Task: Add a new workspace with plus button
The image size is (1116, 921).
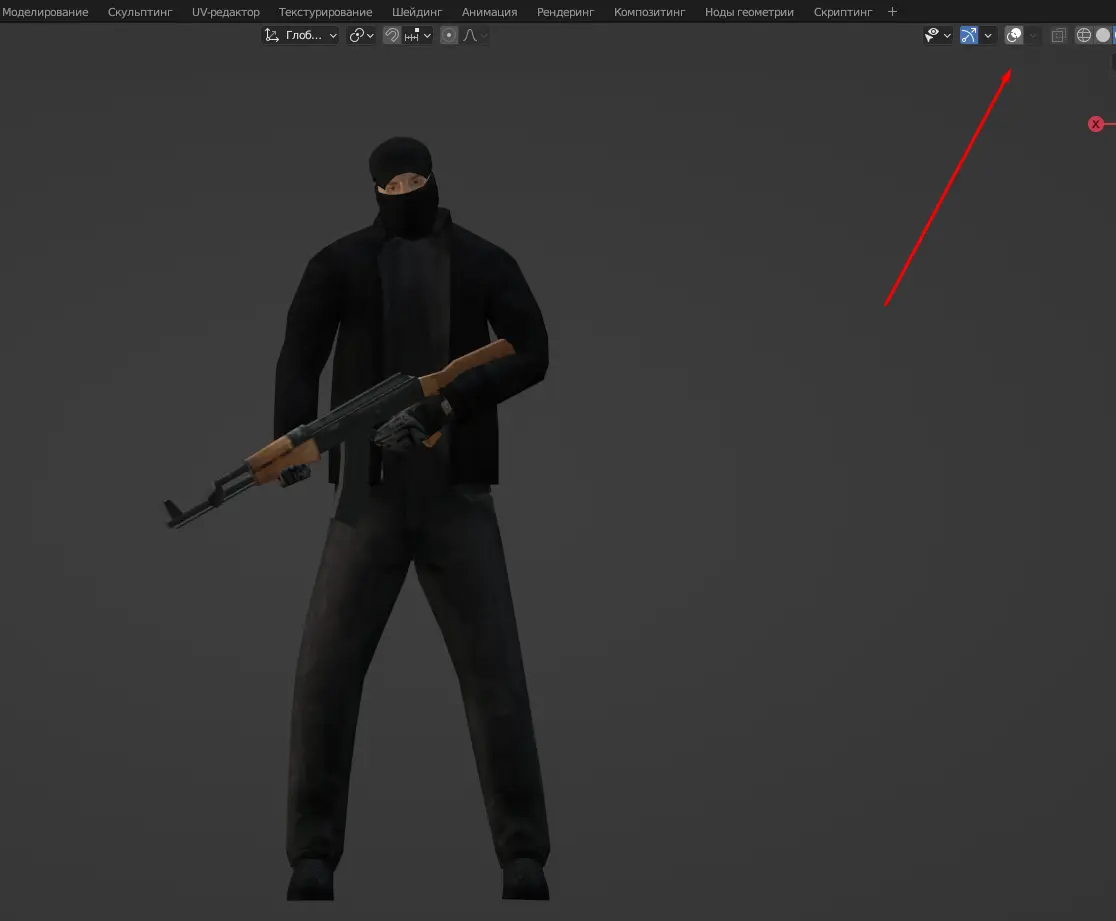Action: tap(893, 12)
